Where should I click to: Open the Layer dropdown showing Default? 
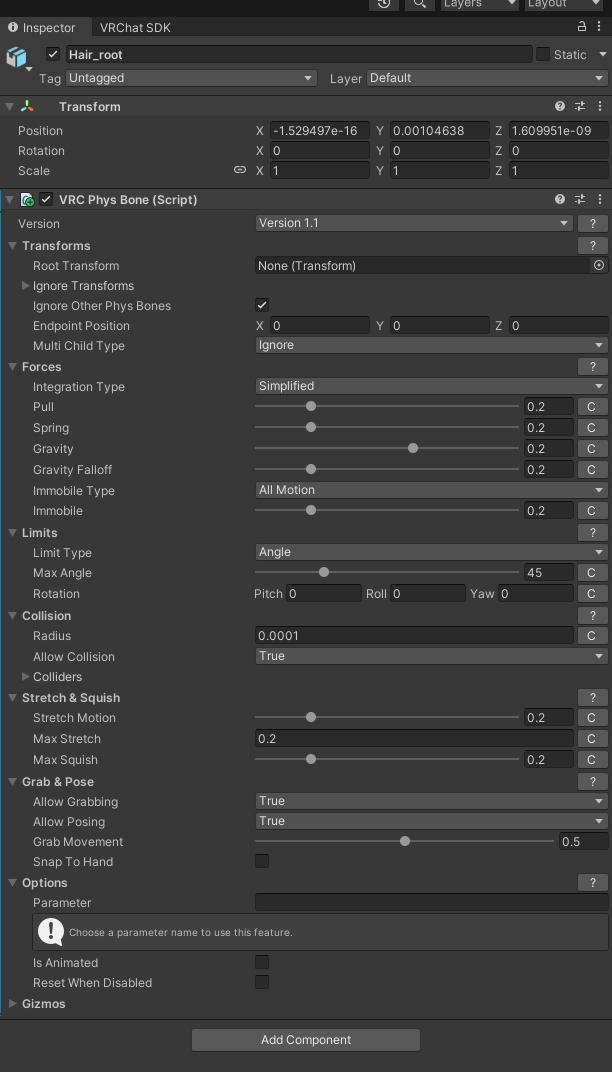487,78
